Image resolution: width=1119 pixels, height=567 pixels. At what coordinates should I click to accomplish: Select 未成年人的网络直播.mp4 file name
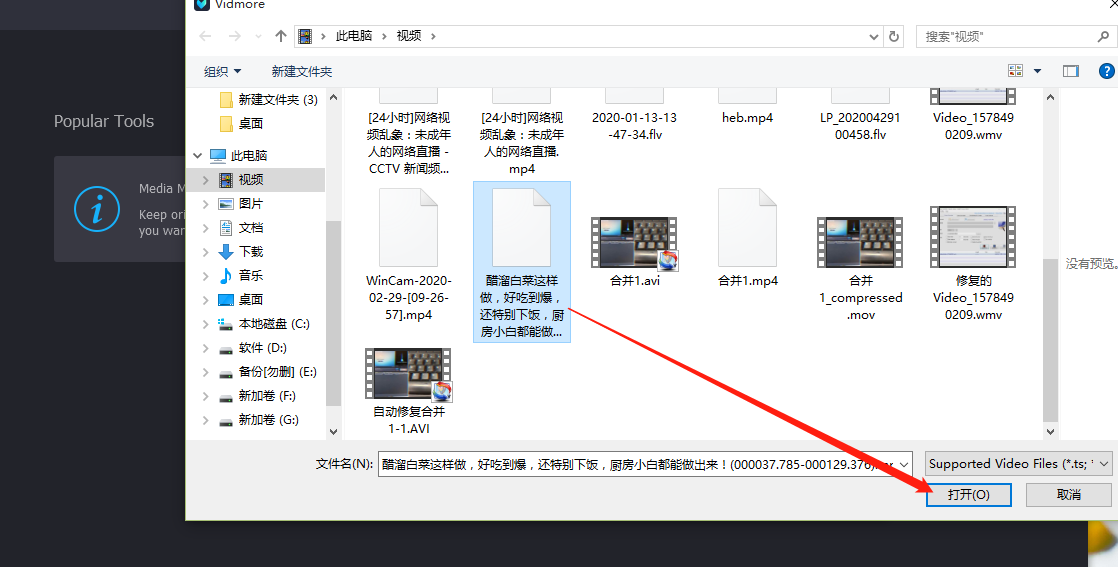522,143
